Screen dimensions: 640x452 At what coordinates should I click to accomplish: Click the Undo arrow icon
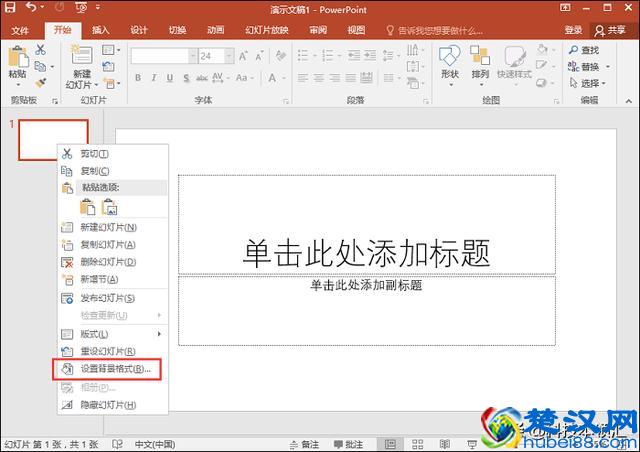(31, 7)
